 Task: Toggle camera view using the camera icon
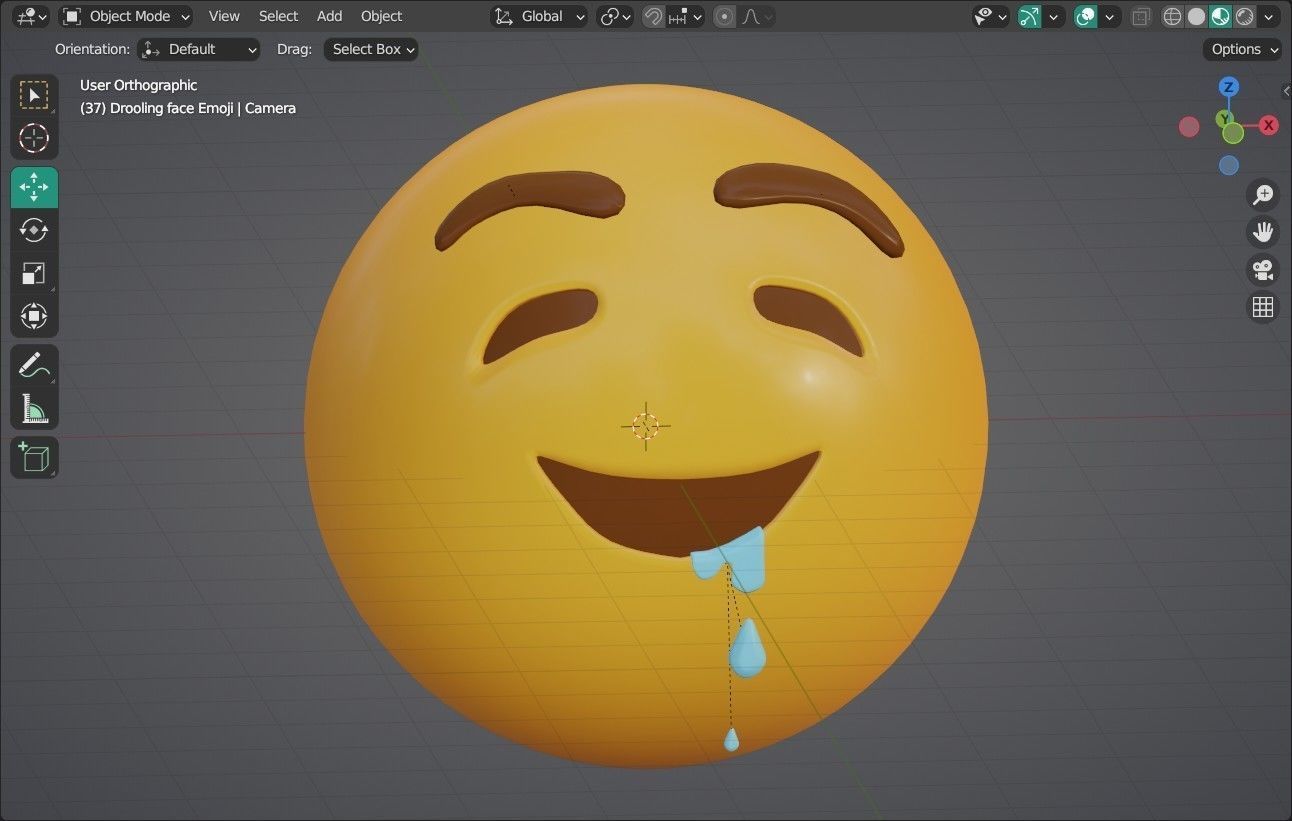click(x=1263, y=270)
